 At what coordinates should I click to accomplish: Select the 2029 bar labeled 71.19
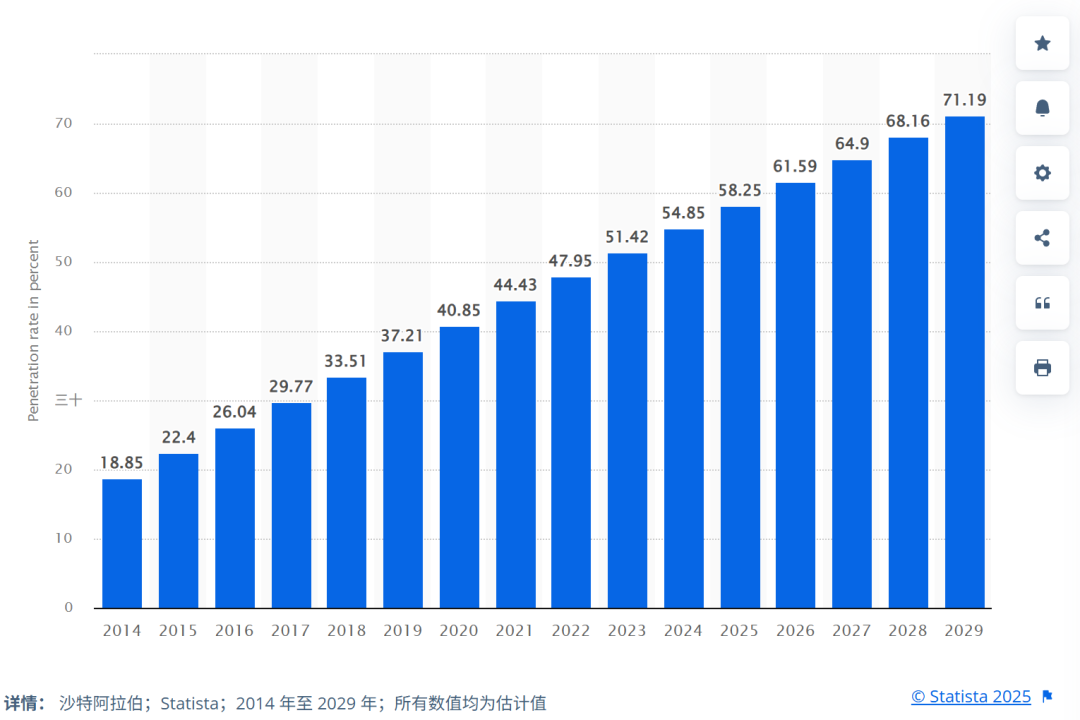964,362
